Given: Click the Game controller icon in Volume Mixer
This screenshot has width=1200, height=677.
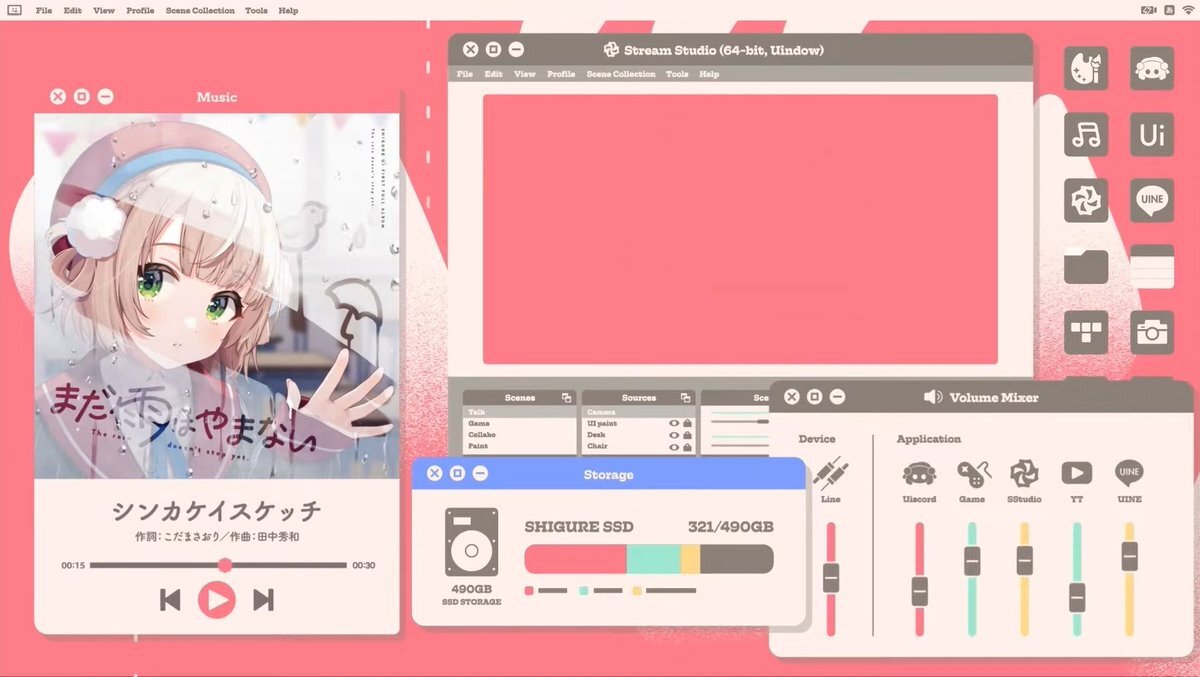Looking at the screenshot, I should (x=972, y=474).
